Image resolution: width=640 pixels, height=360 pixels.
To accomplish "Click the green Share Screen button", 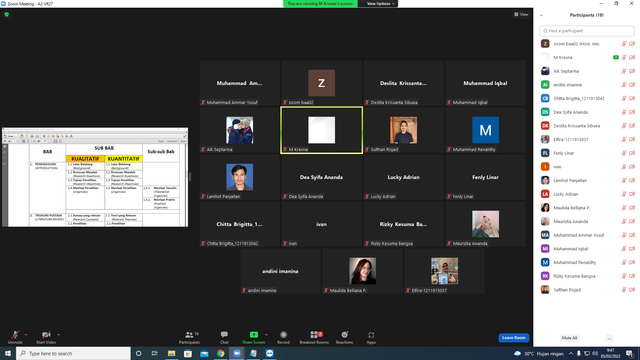I will coord(253,337).
